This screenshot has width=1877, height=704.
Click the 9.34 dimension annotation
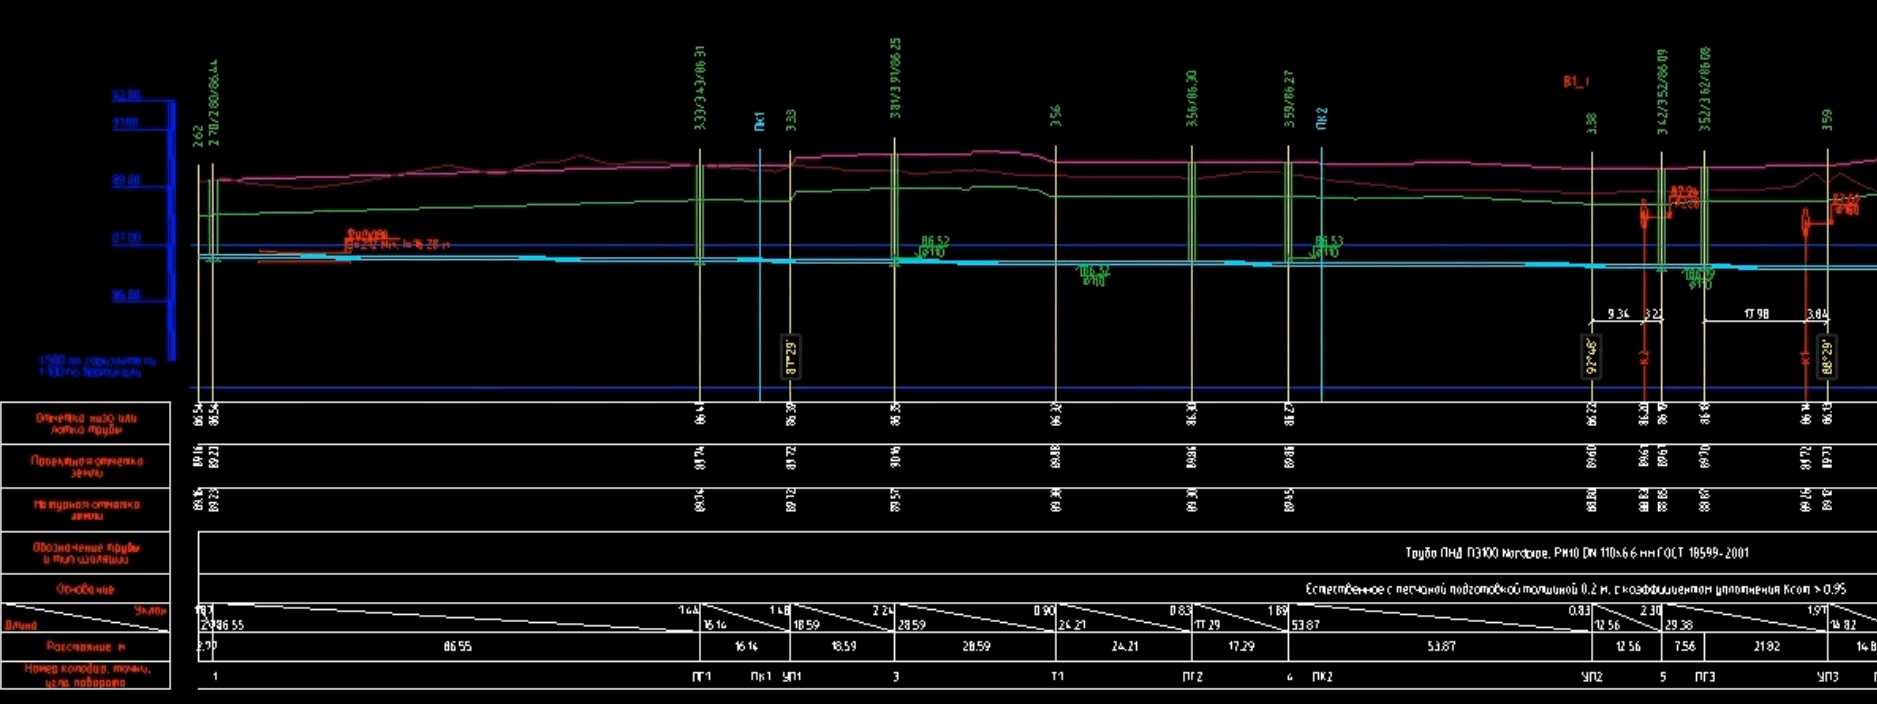click(x=1618, y=314)
